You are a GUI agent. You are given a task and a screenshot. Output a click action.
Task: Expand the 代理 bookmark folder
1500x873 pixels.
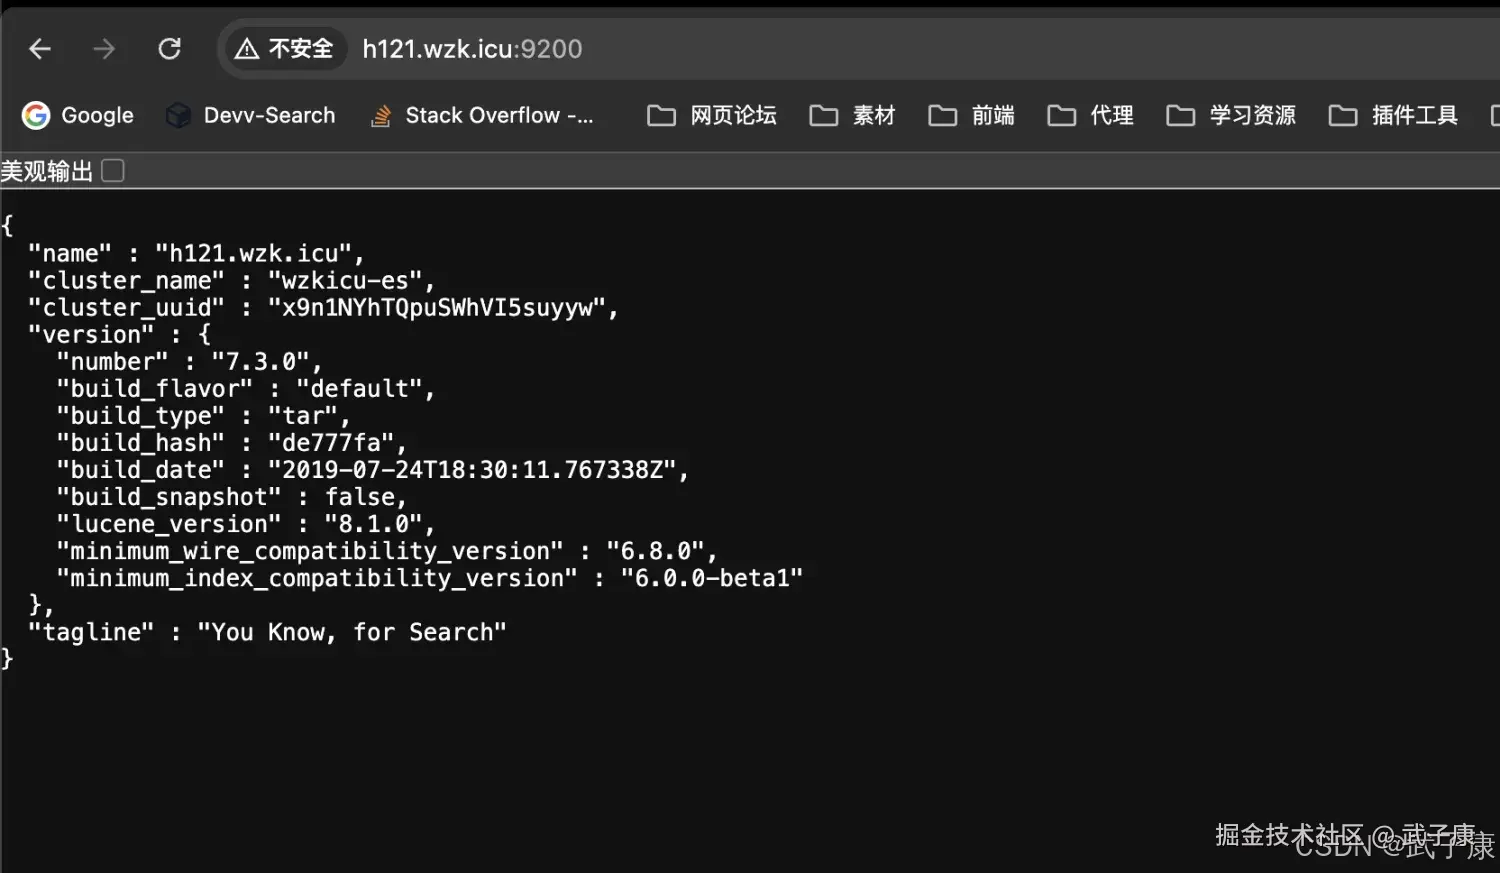1090,116
